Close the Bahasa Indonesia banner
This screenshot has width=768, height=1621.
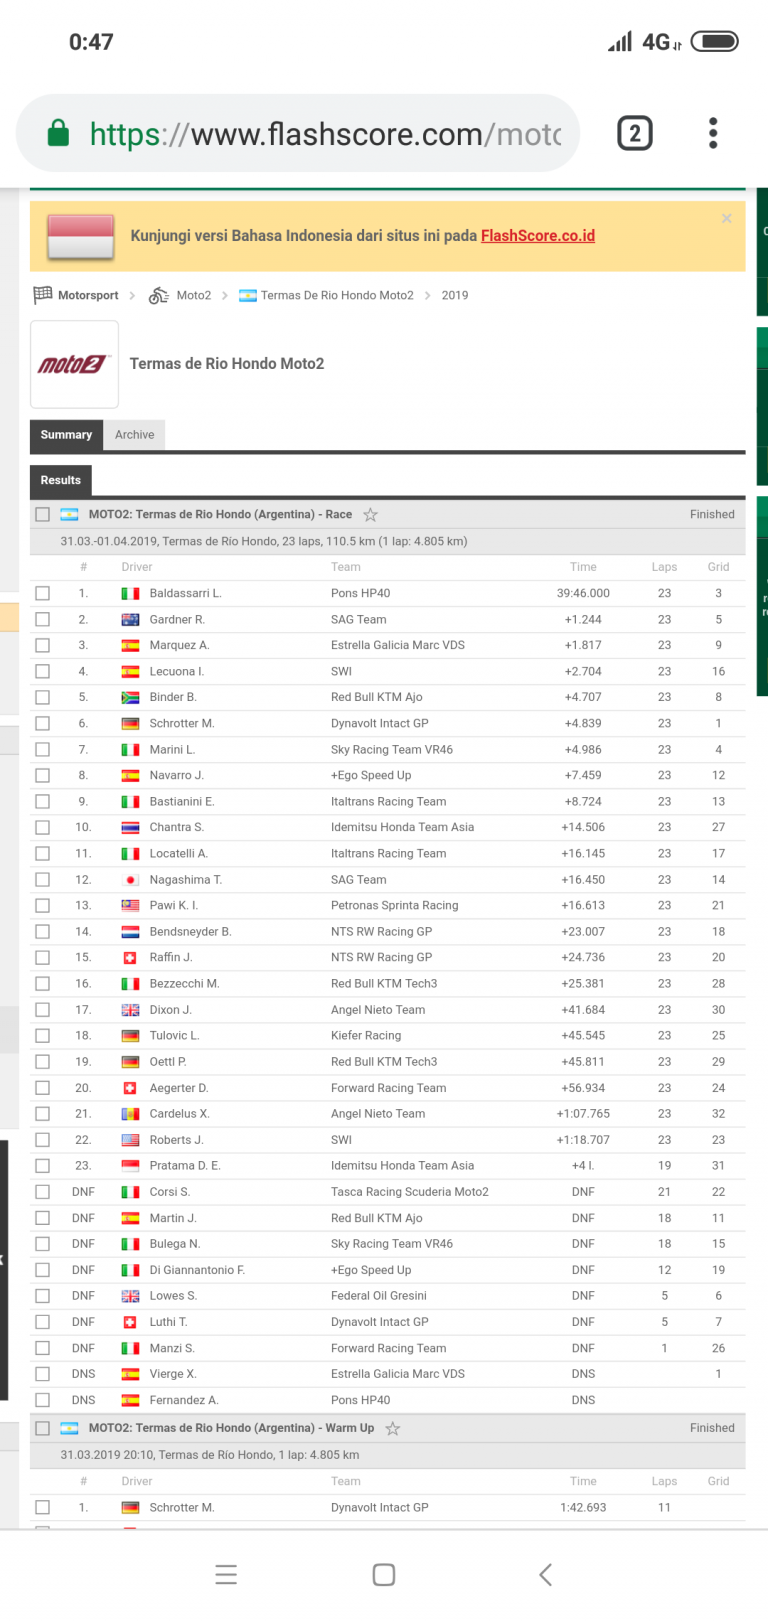[726, 218]
